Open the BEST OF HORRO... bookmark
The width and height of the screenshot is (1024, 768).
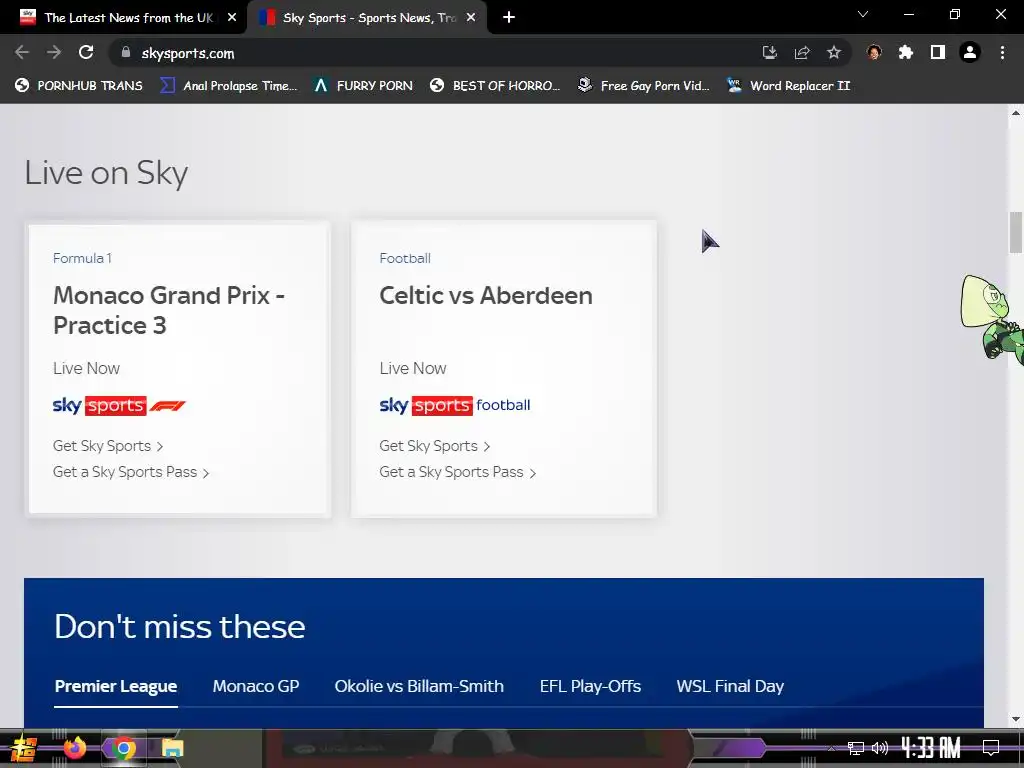[496, 86]
